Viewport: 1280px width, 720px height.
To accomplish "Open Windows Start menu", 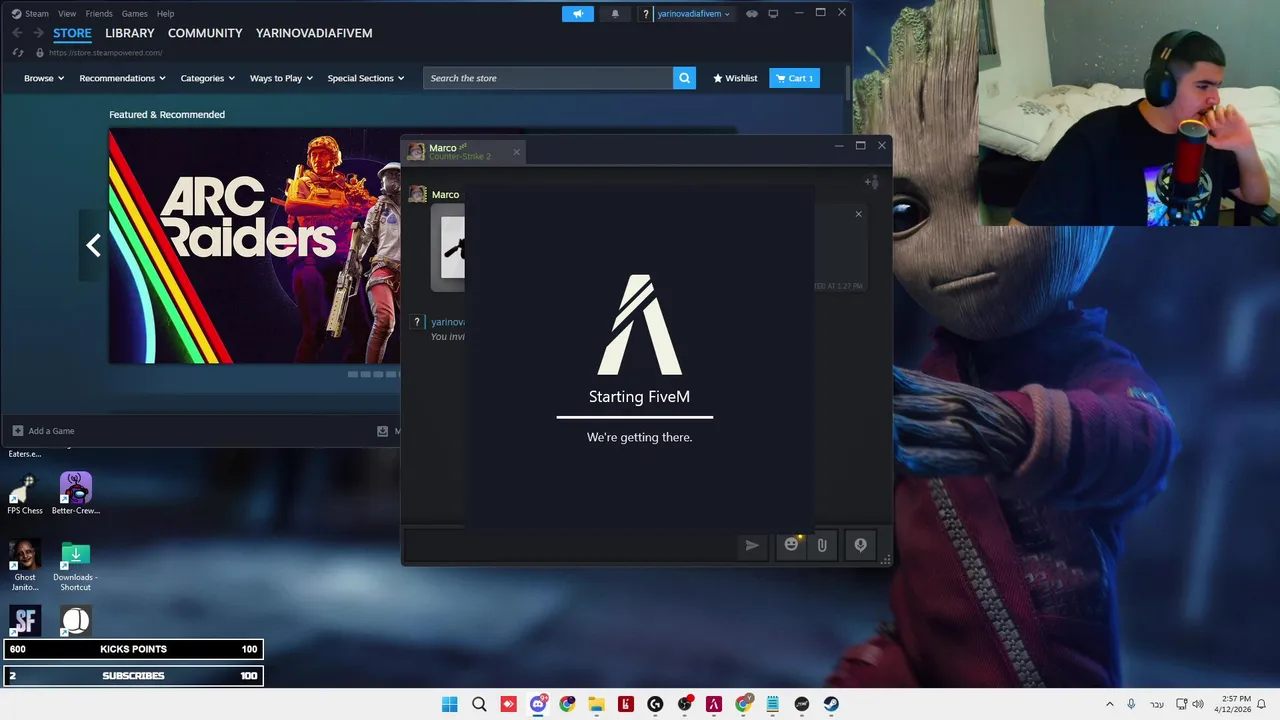I will pyautogui.click(x=450, y=704).
